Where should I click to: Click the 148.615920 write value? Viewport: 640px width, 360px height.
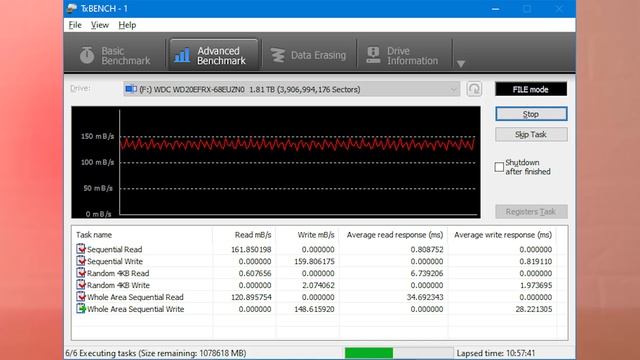314,309
